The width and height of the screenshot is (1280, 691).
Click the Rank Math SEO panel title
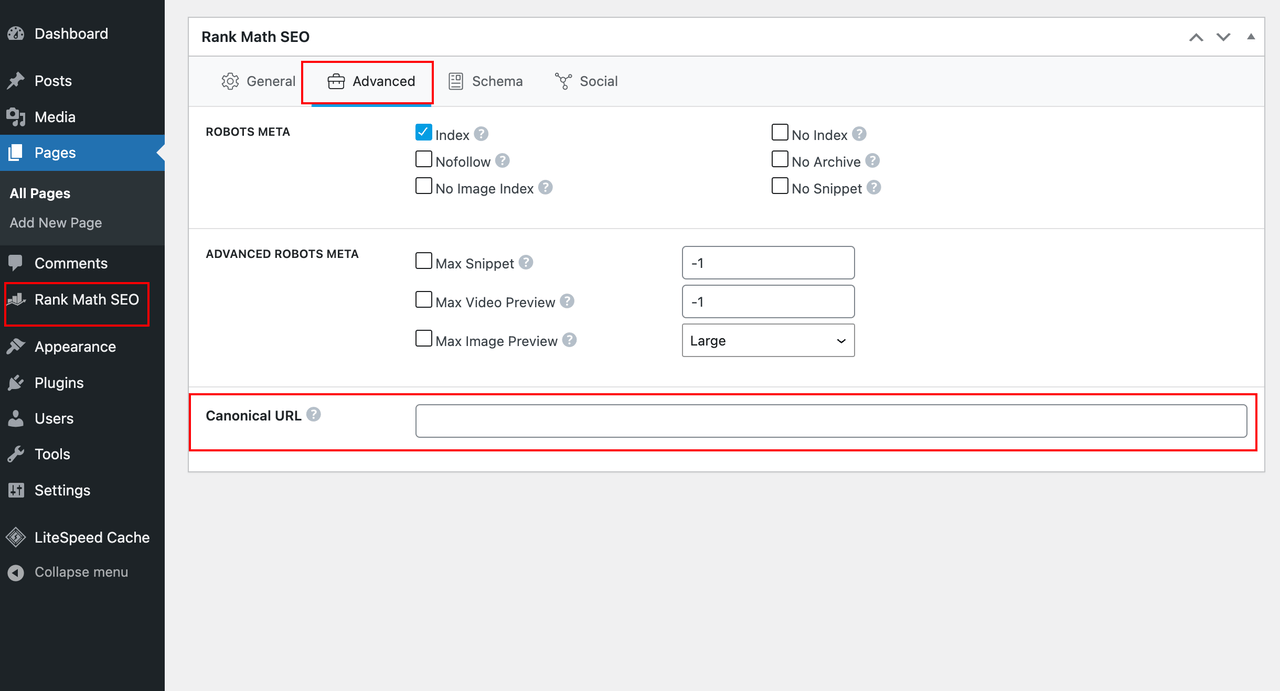(256, 37)
